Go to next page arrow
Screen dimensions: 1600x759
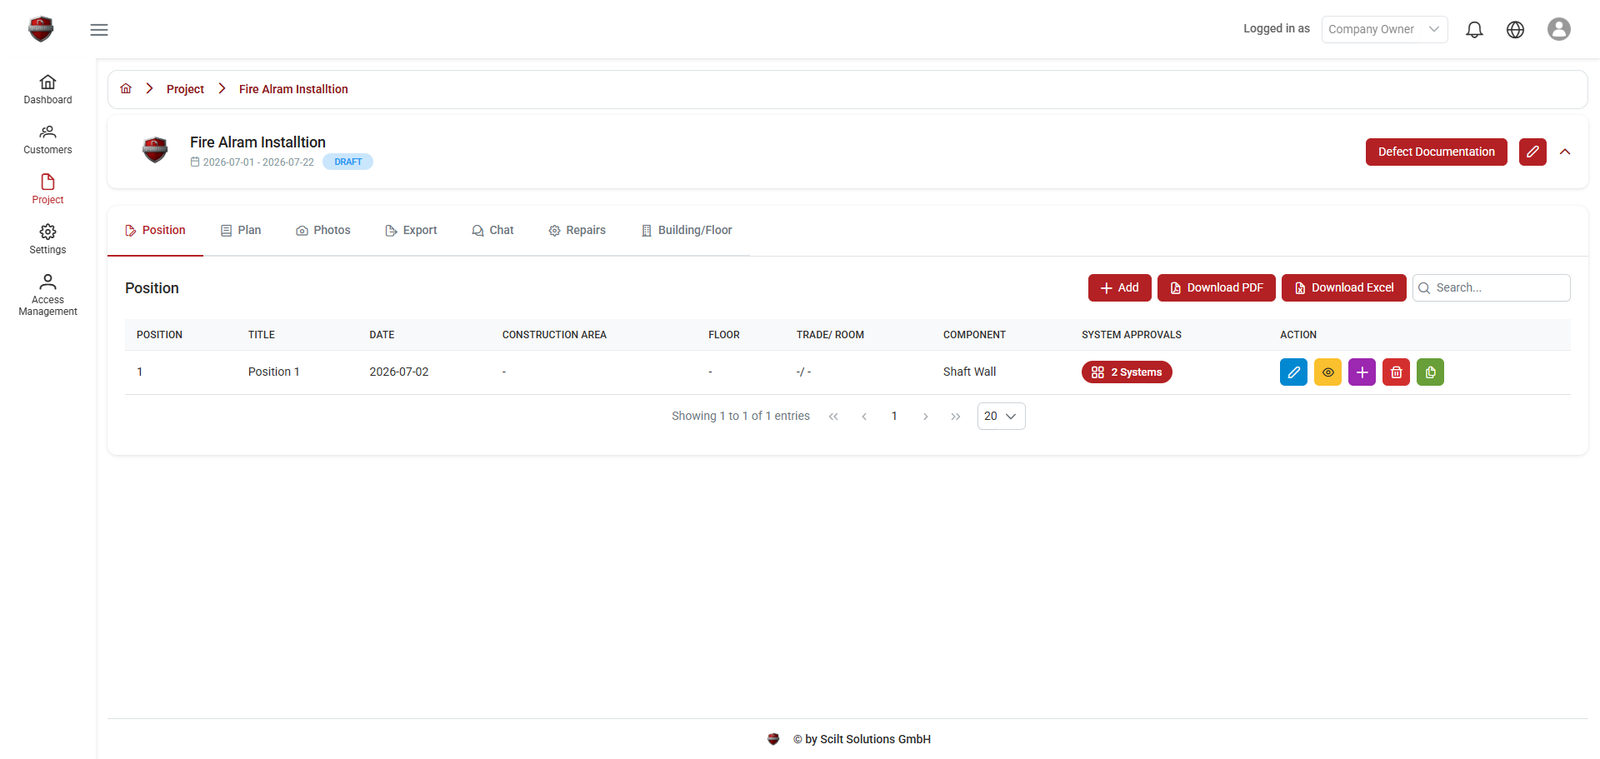click(925, 416)
